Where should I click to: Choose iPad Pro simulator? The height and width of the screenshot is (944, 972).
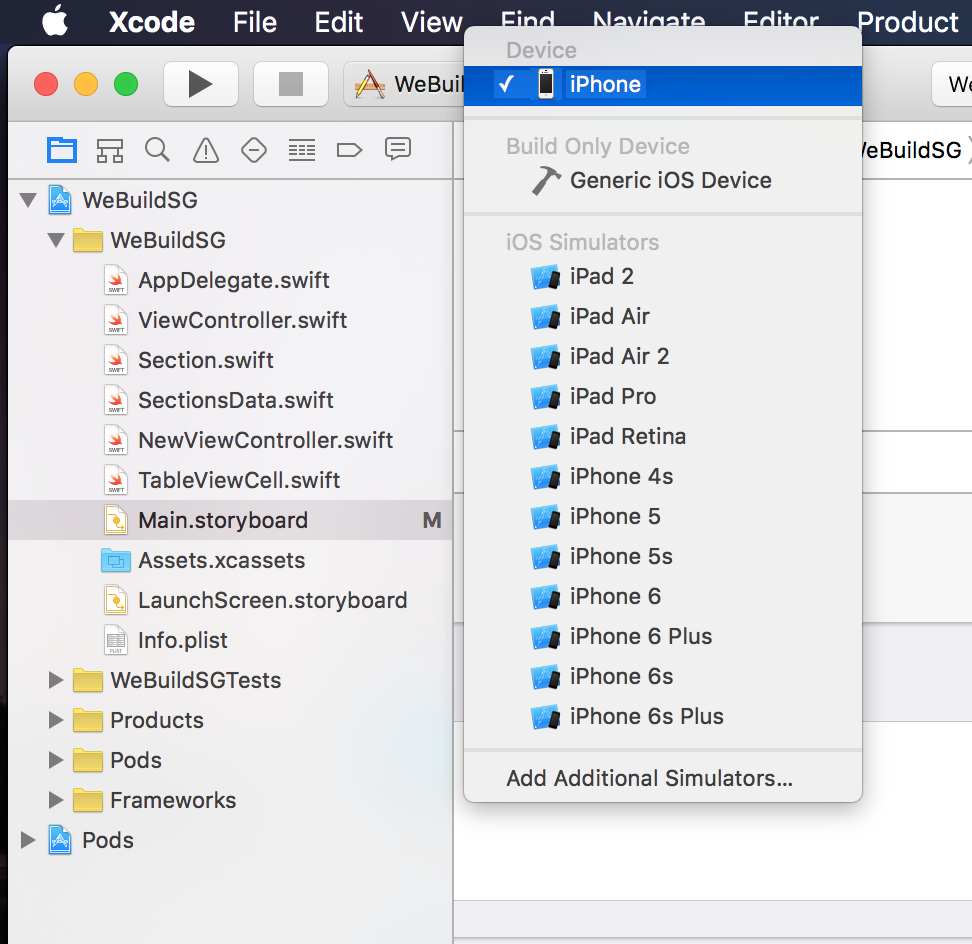point(663,396)
